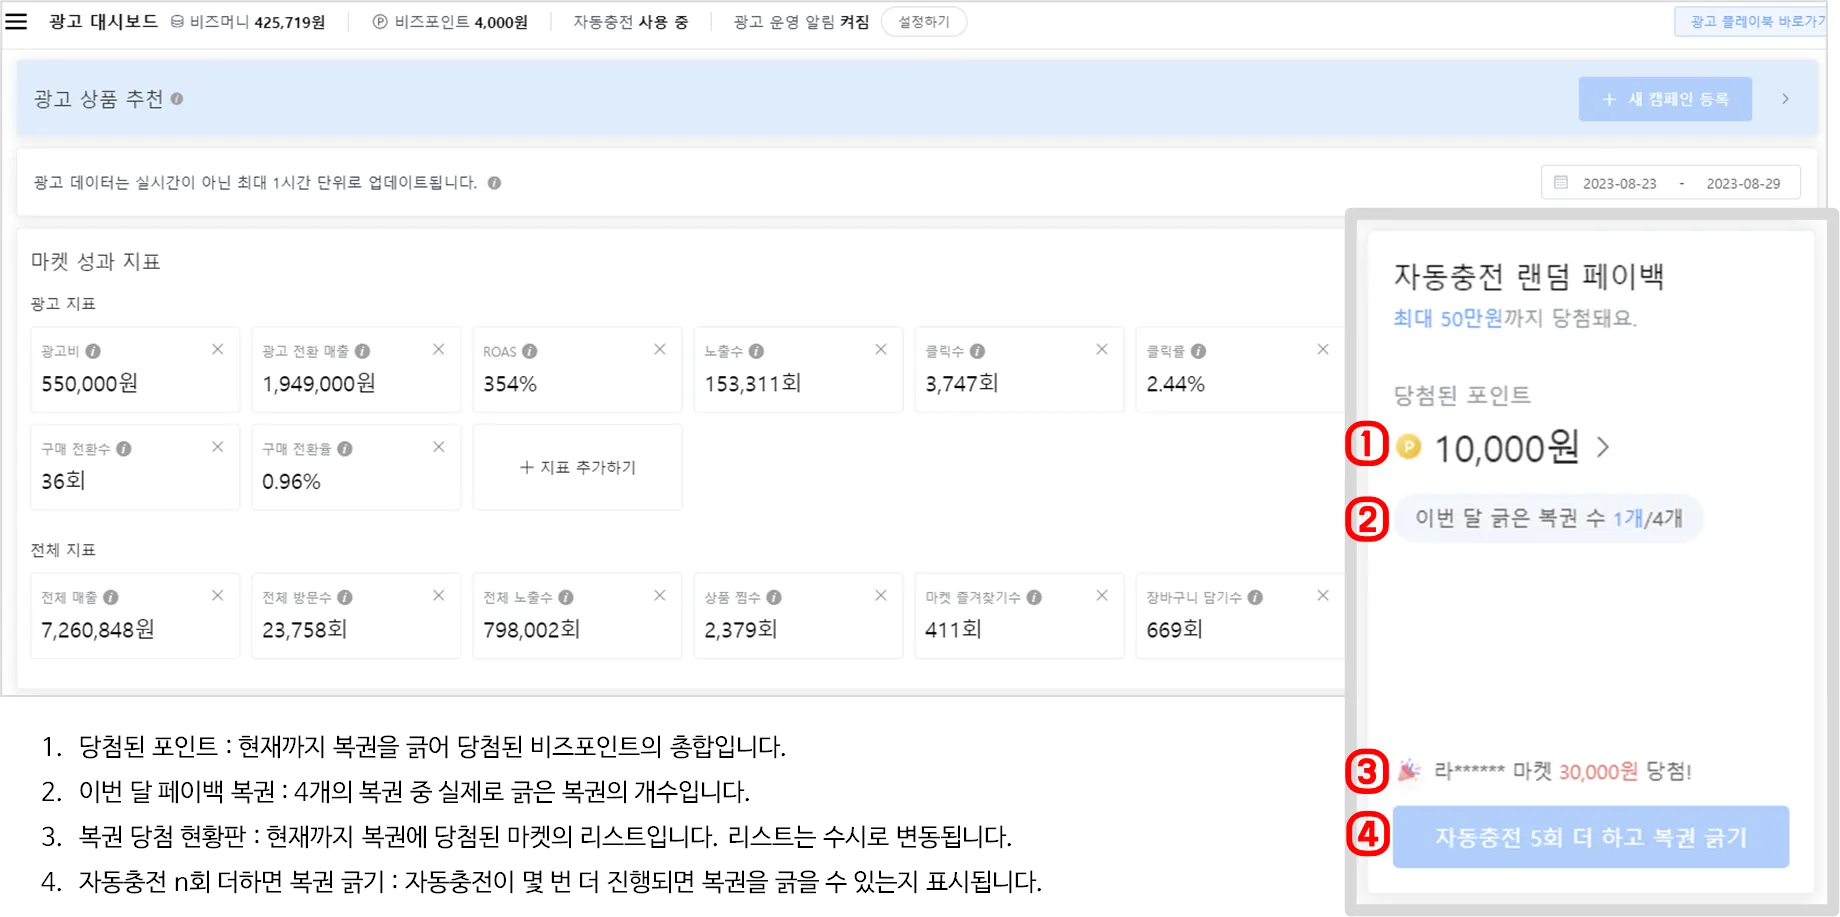
Task: Click the 클릭수 info icon
Action: click(977, 351)
